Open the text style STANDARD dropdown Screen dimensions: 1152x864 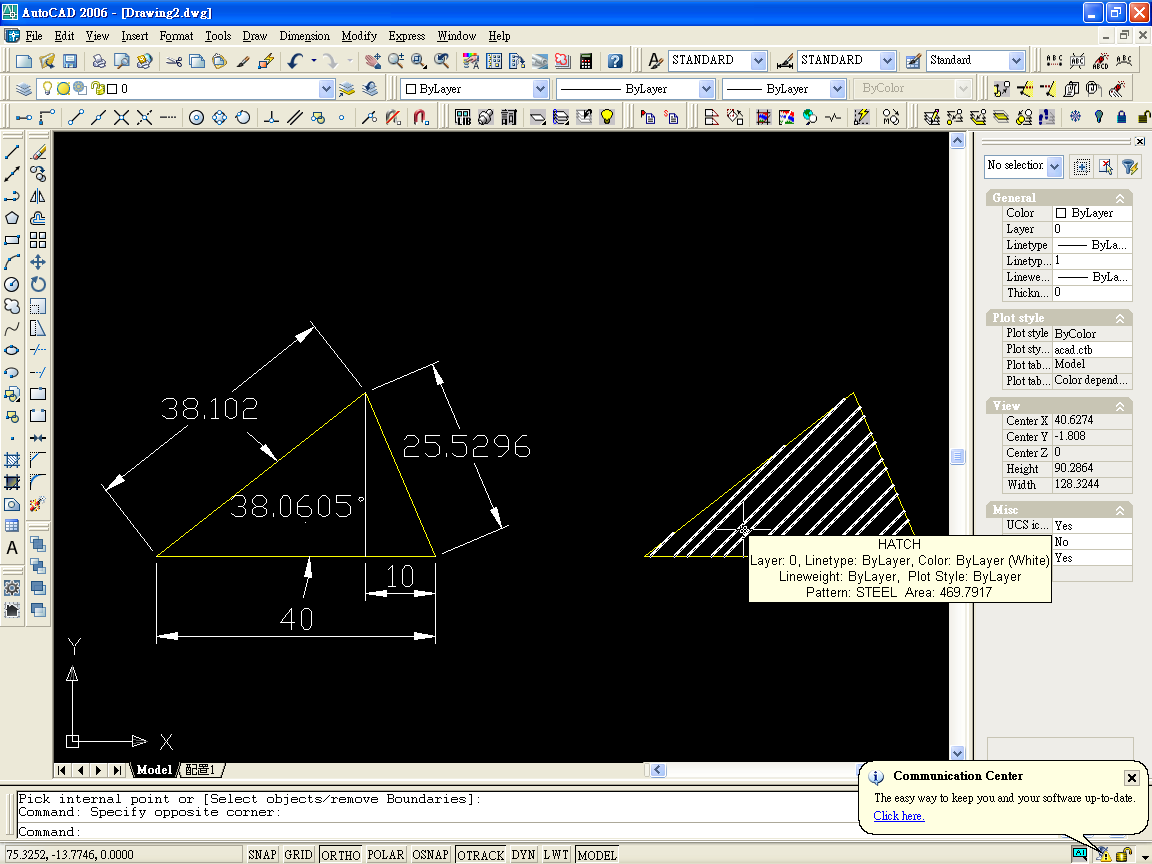(x=759, y=61)
